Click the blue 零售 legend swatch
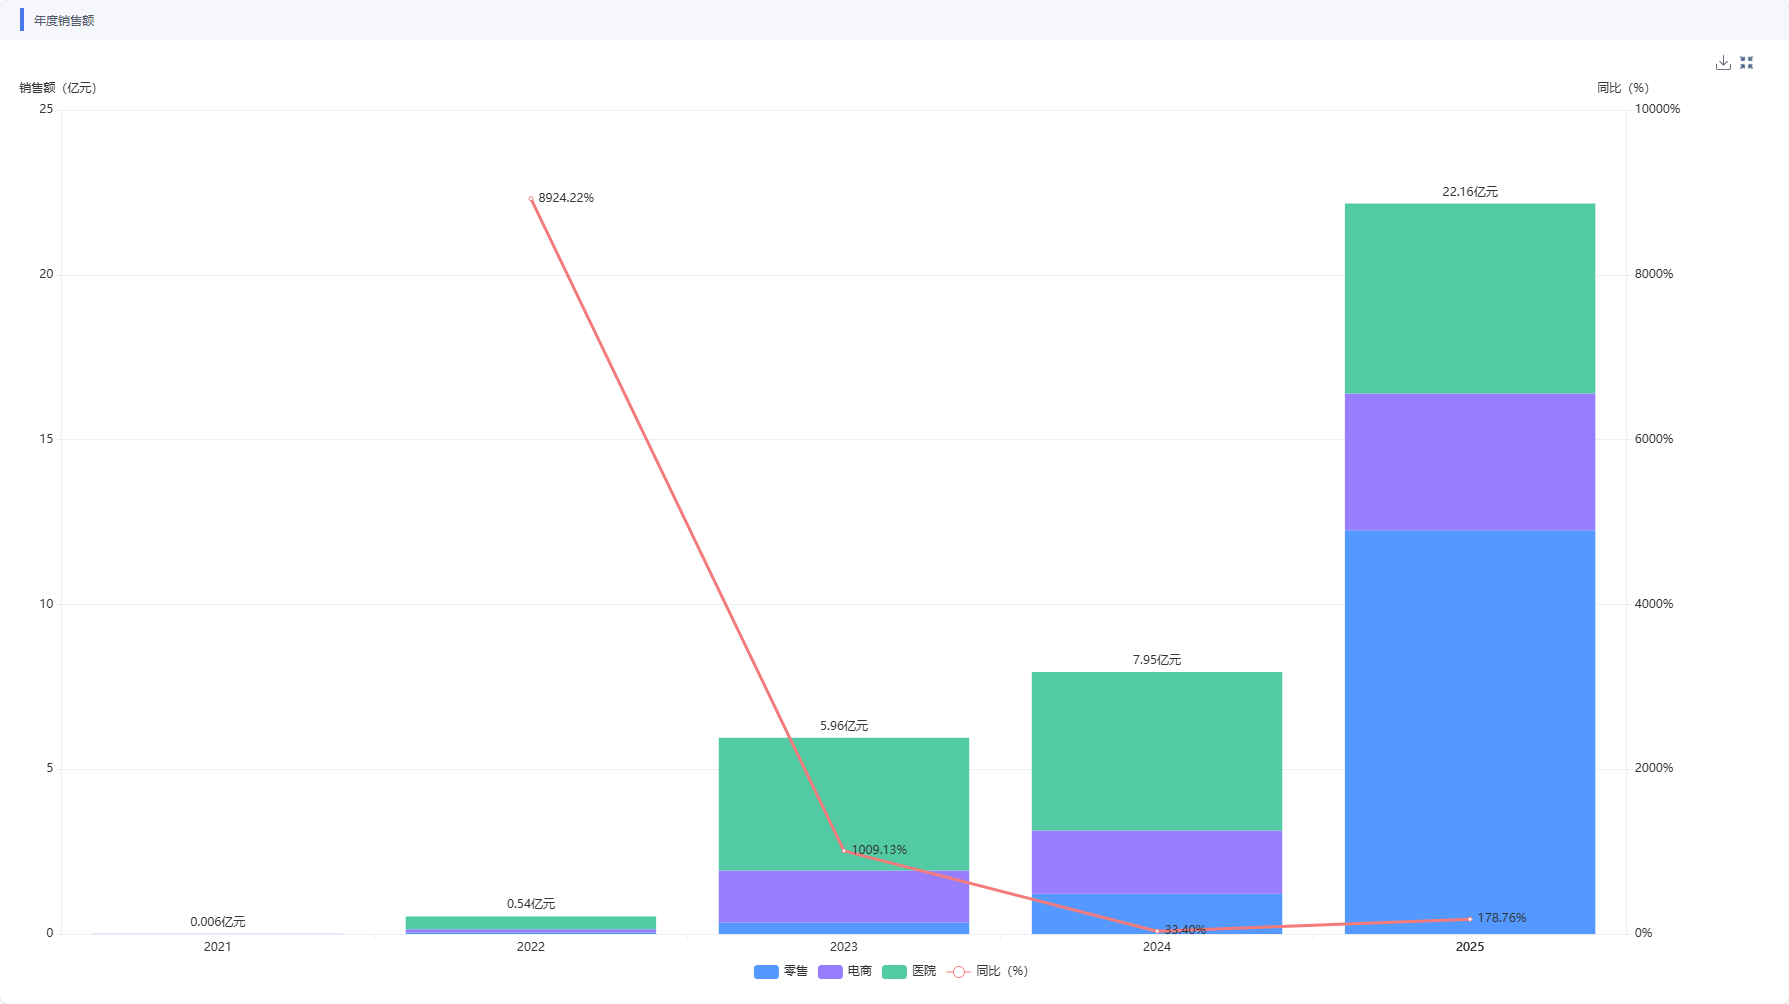 tap(766, 972)
